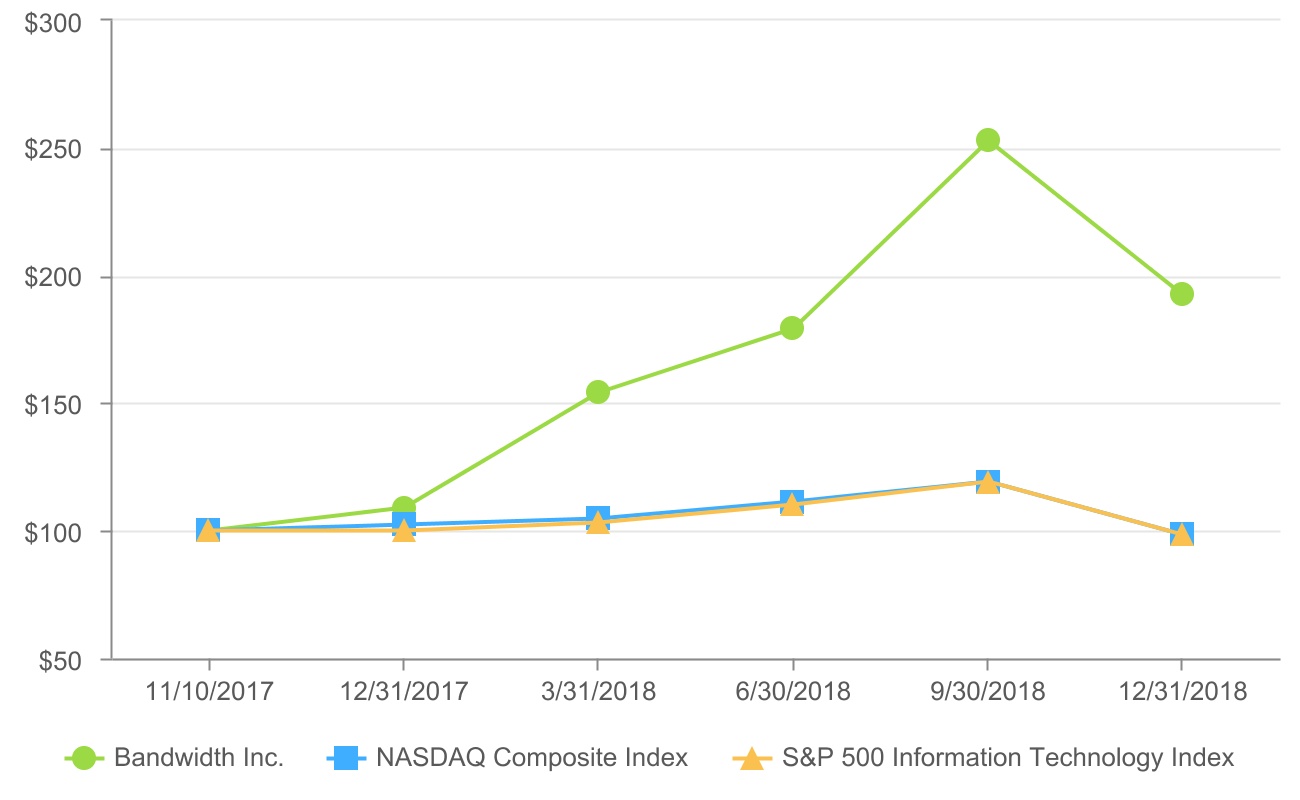Select the 12/31/2017 x-axis date label
The width and height of the screenshot is (1300, 800).
(x=404, y=692)
